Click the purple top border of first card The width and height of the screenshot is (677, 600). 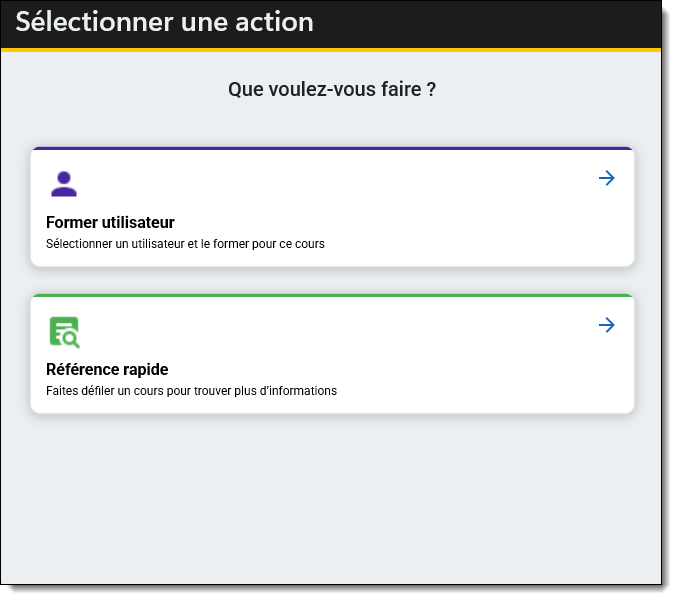332,149
